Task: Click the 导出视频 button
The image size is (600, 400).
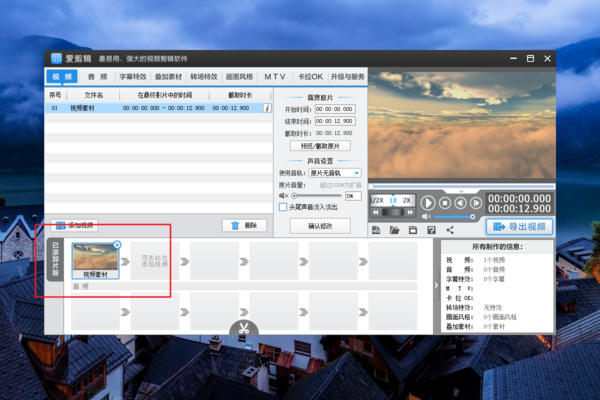Action: (x=520, y=227)
